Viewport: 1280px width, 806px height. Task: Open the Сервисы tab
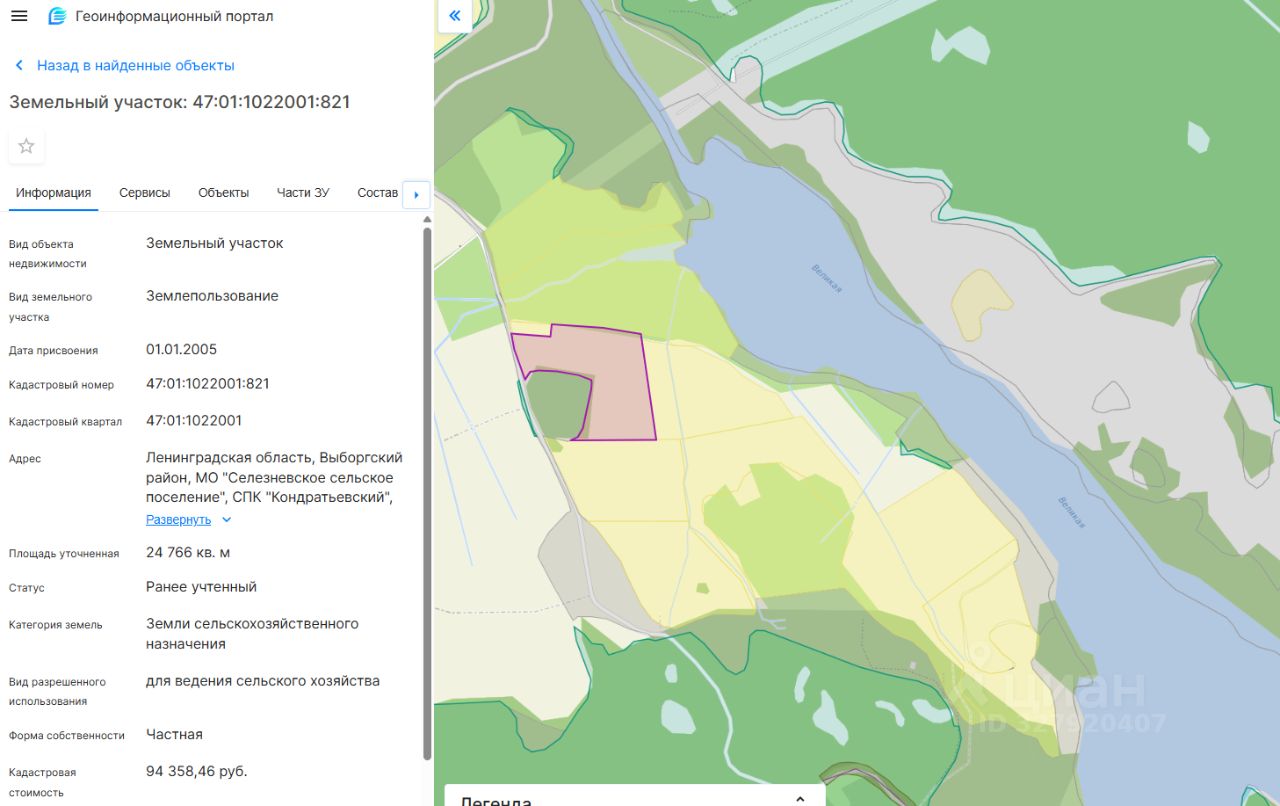click(x=145, y=193)
